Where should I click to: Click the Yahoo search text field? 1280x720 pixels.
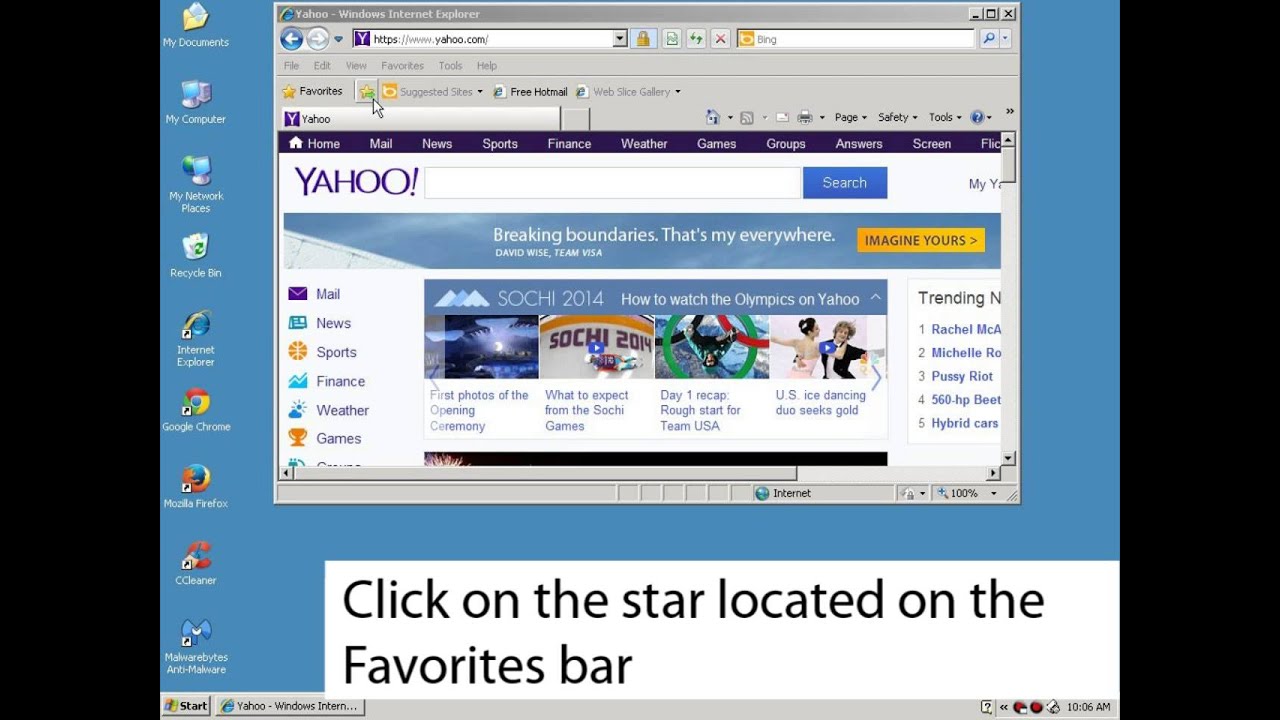coord(613,183)
